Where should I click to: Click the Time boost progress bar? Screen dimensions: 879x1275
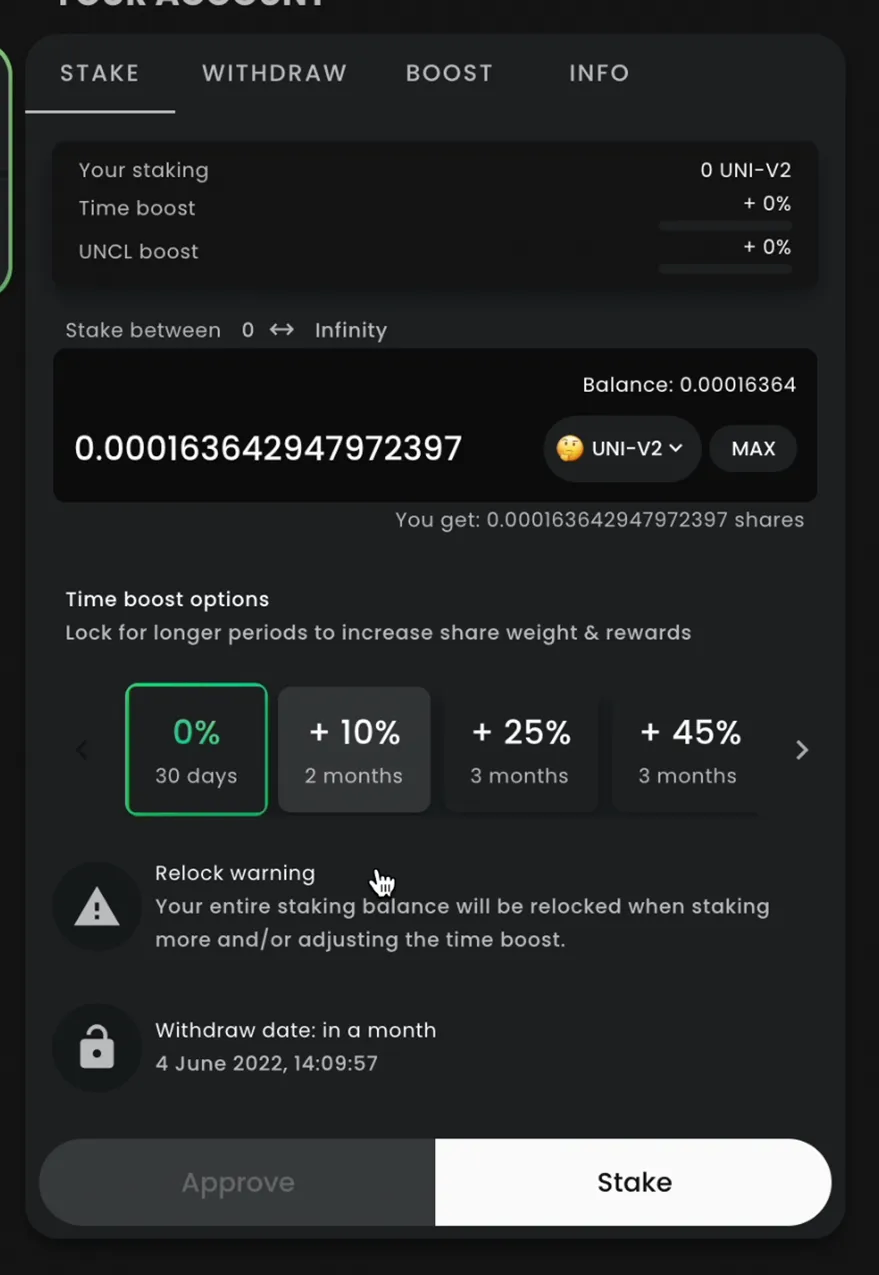tap(725, 227)
